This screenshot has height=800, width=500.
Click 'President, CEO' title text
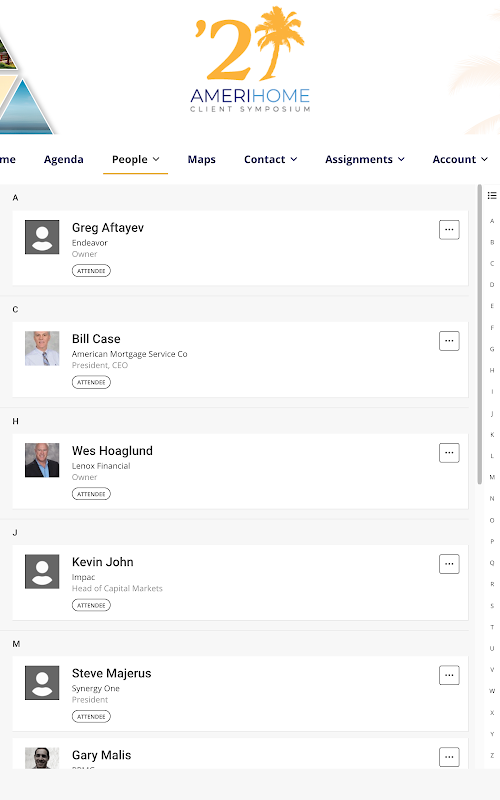click(100, 365)
